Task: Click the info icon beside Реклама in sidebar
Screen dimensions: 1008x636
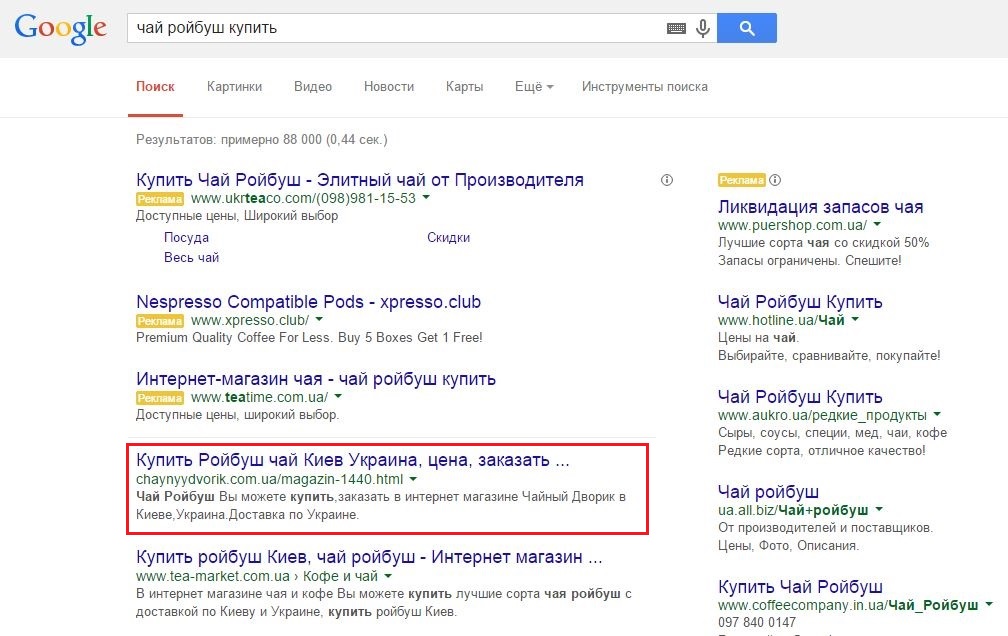Action: [x=775, y=180]
